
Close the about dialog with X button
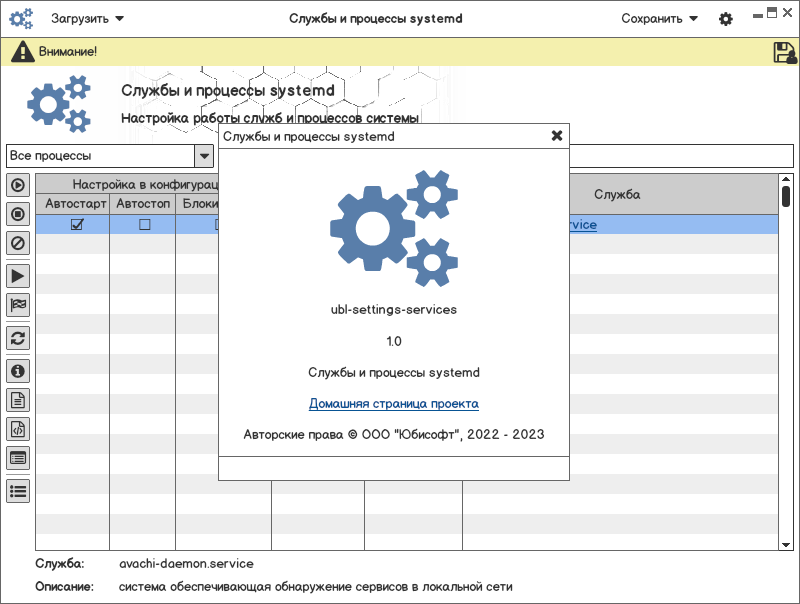click(x=557, y=136)
